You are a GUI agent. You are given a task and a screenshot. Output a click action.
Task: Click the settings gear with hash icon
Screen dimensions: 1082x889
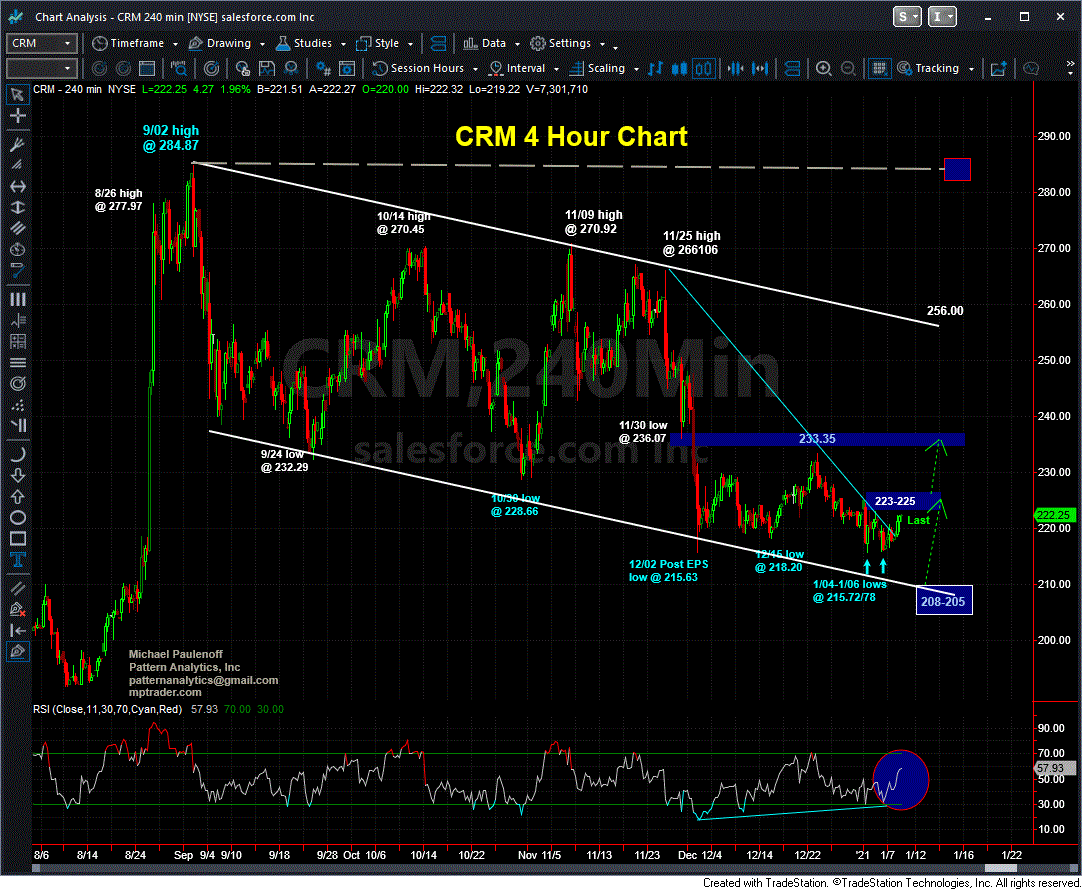[x=323, y=68]
